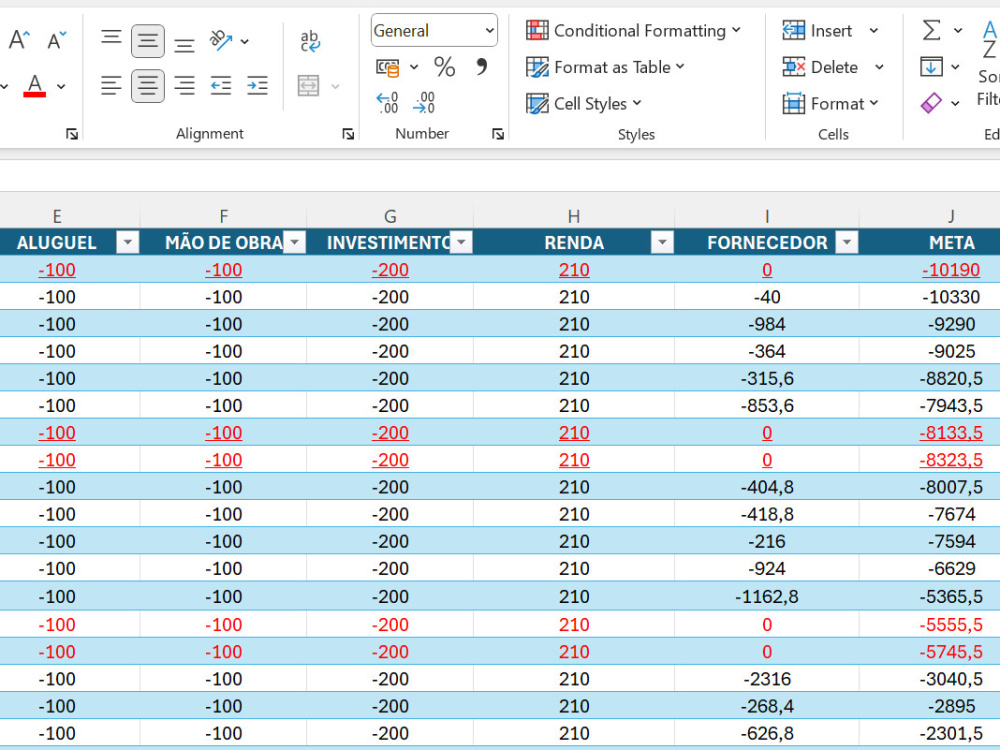Open Alignment settings dialog launcher
This screenshot has height=750, width=1000.
pos(348,134)
